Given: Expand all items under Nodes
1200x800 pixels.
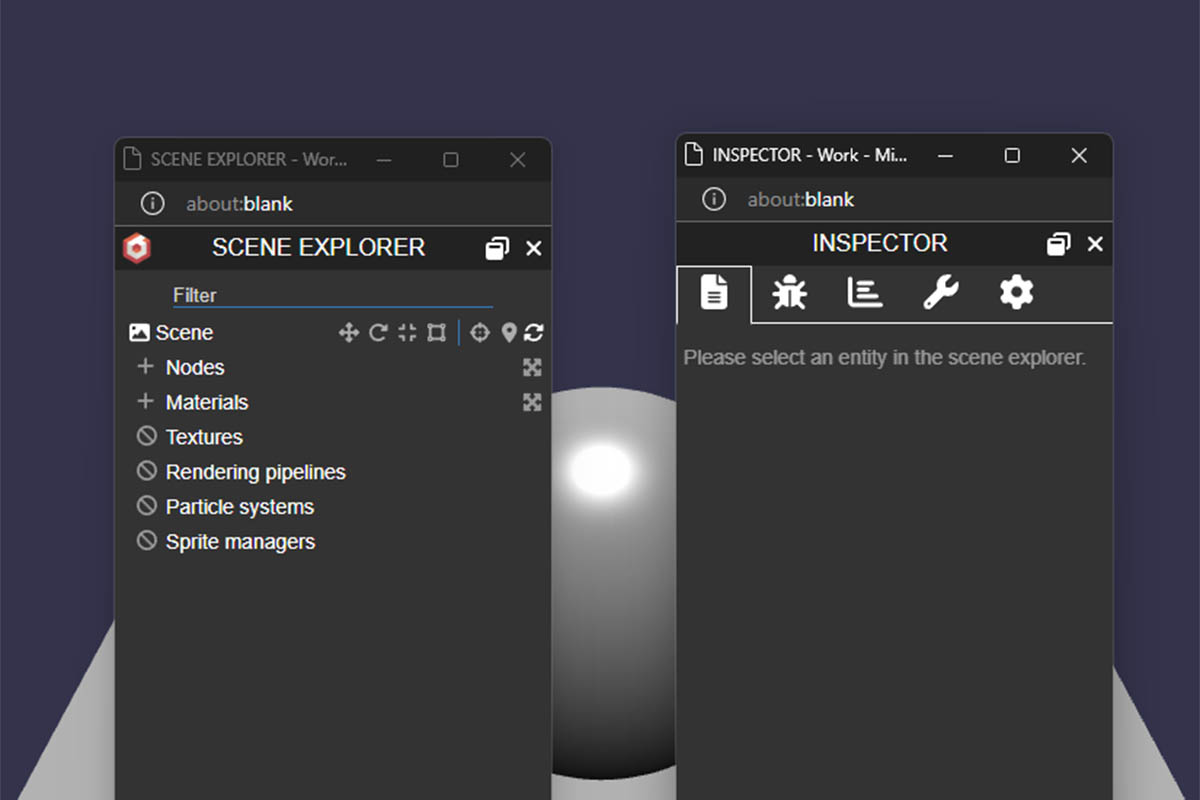Looking at the screenshot, I should click(532, 368).
